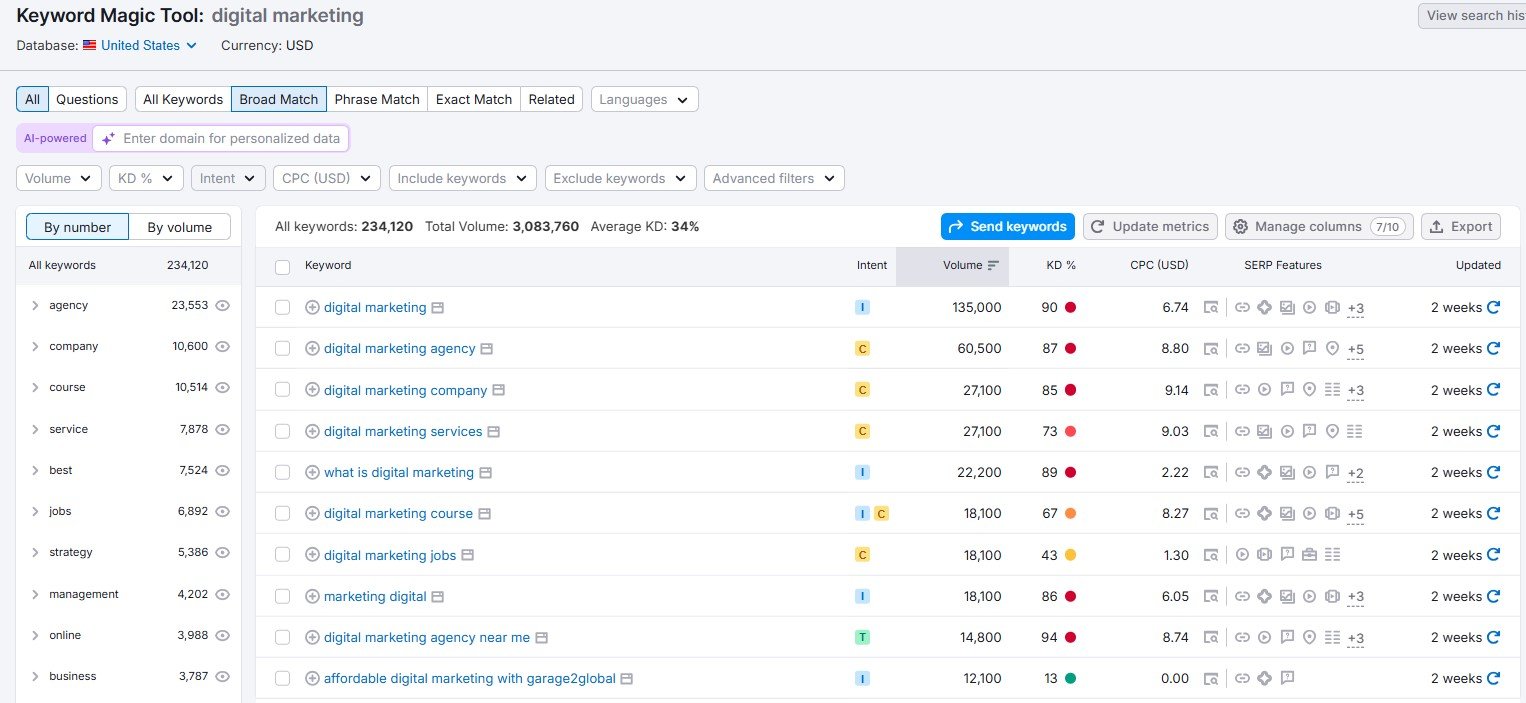
Task: Open SERP preview for digital marketing keyword
Action: tap(437, 307)
